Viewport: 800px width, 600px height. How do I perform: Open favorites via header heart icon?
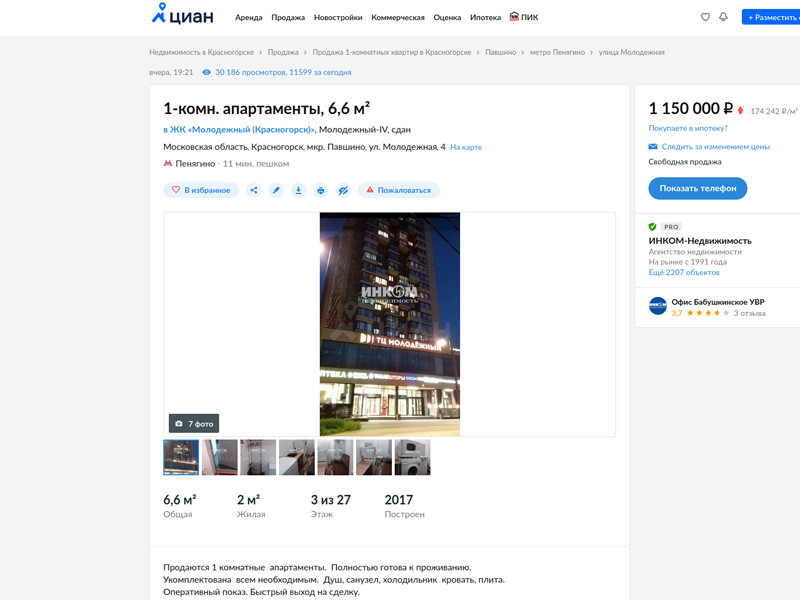click(705, 17)
